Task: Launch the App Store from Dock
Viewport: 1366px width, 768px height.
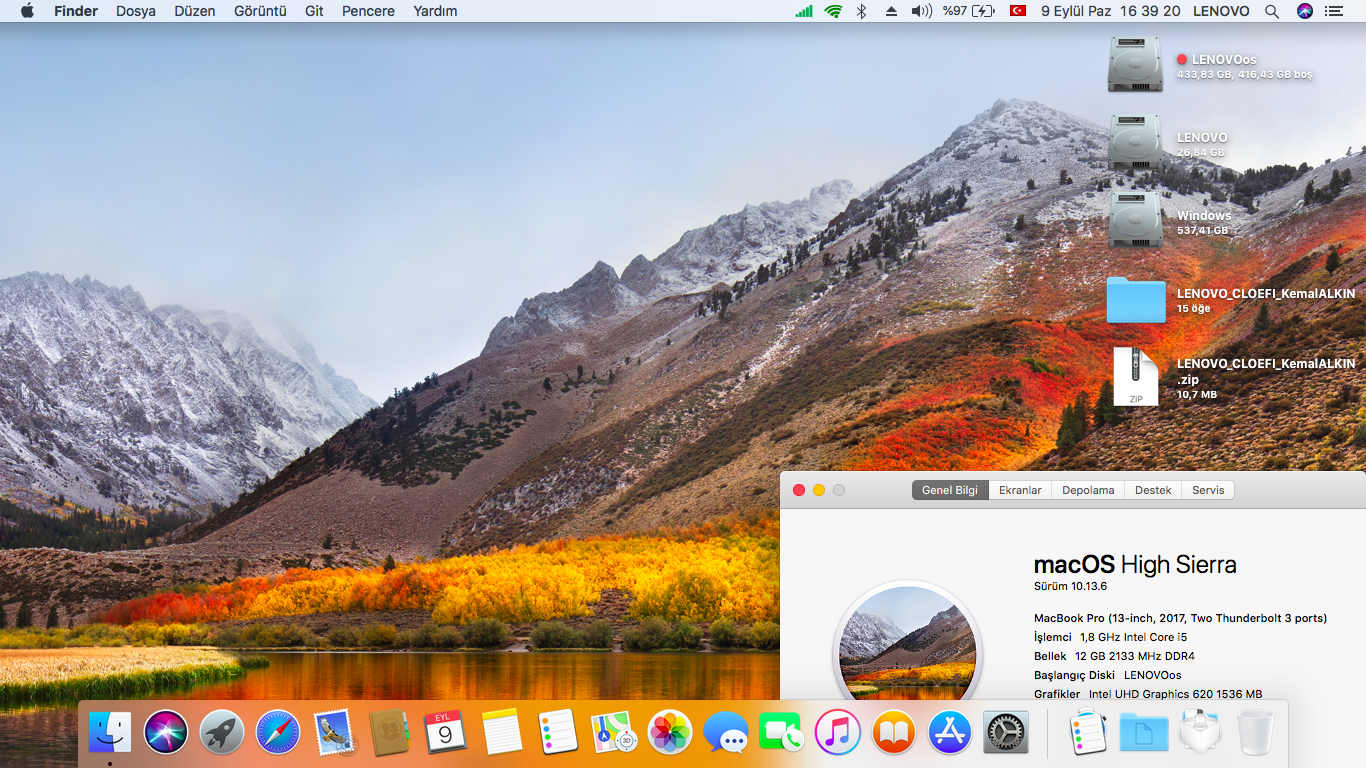Action: [950, 733]
